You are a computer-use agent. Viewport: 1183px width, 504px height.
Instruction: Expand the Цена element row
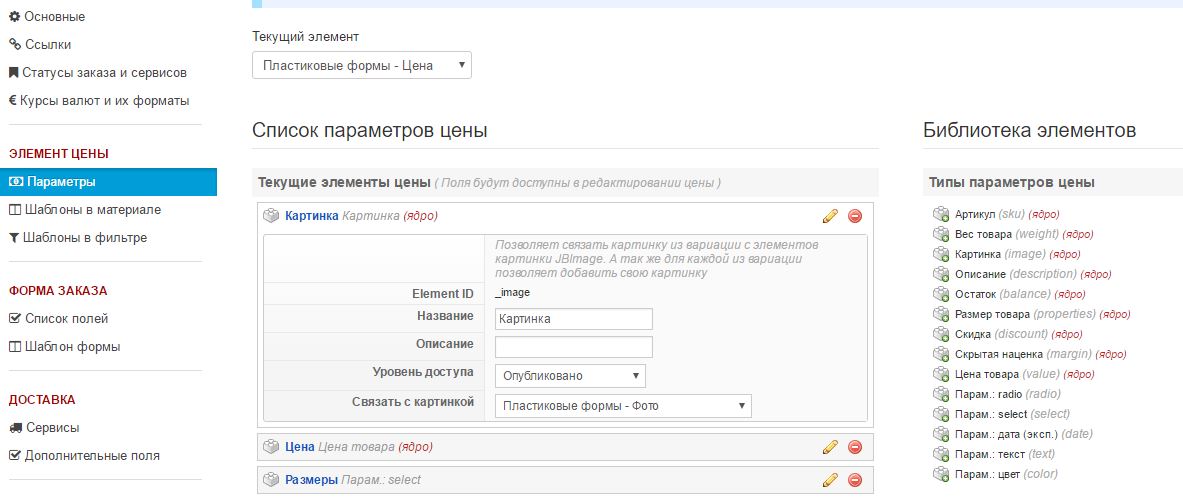coord(300,447)
